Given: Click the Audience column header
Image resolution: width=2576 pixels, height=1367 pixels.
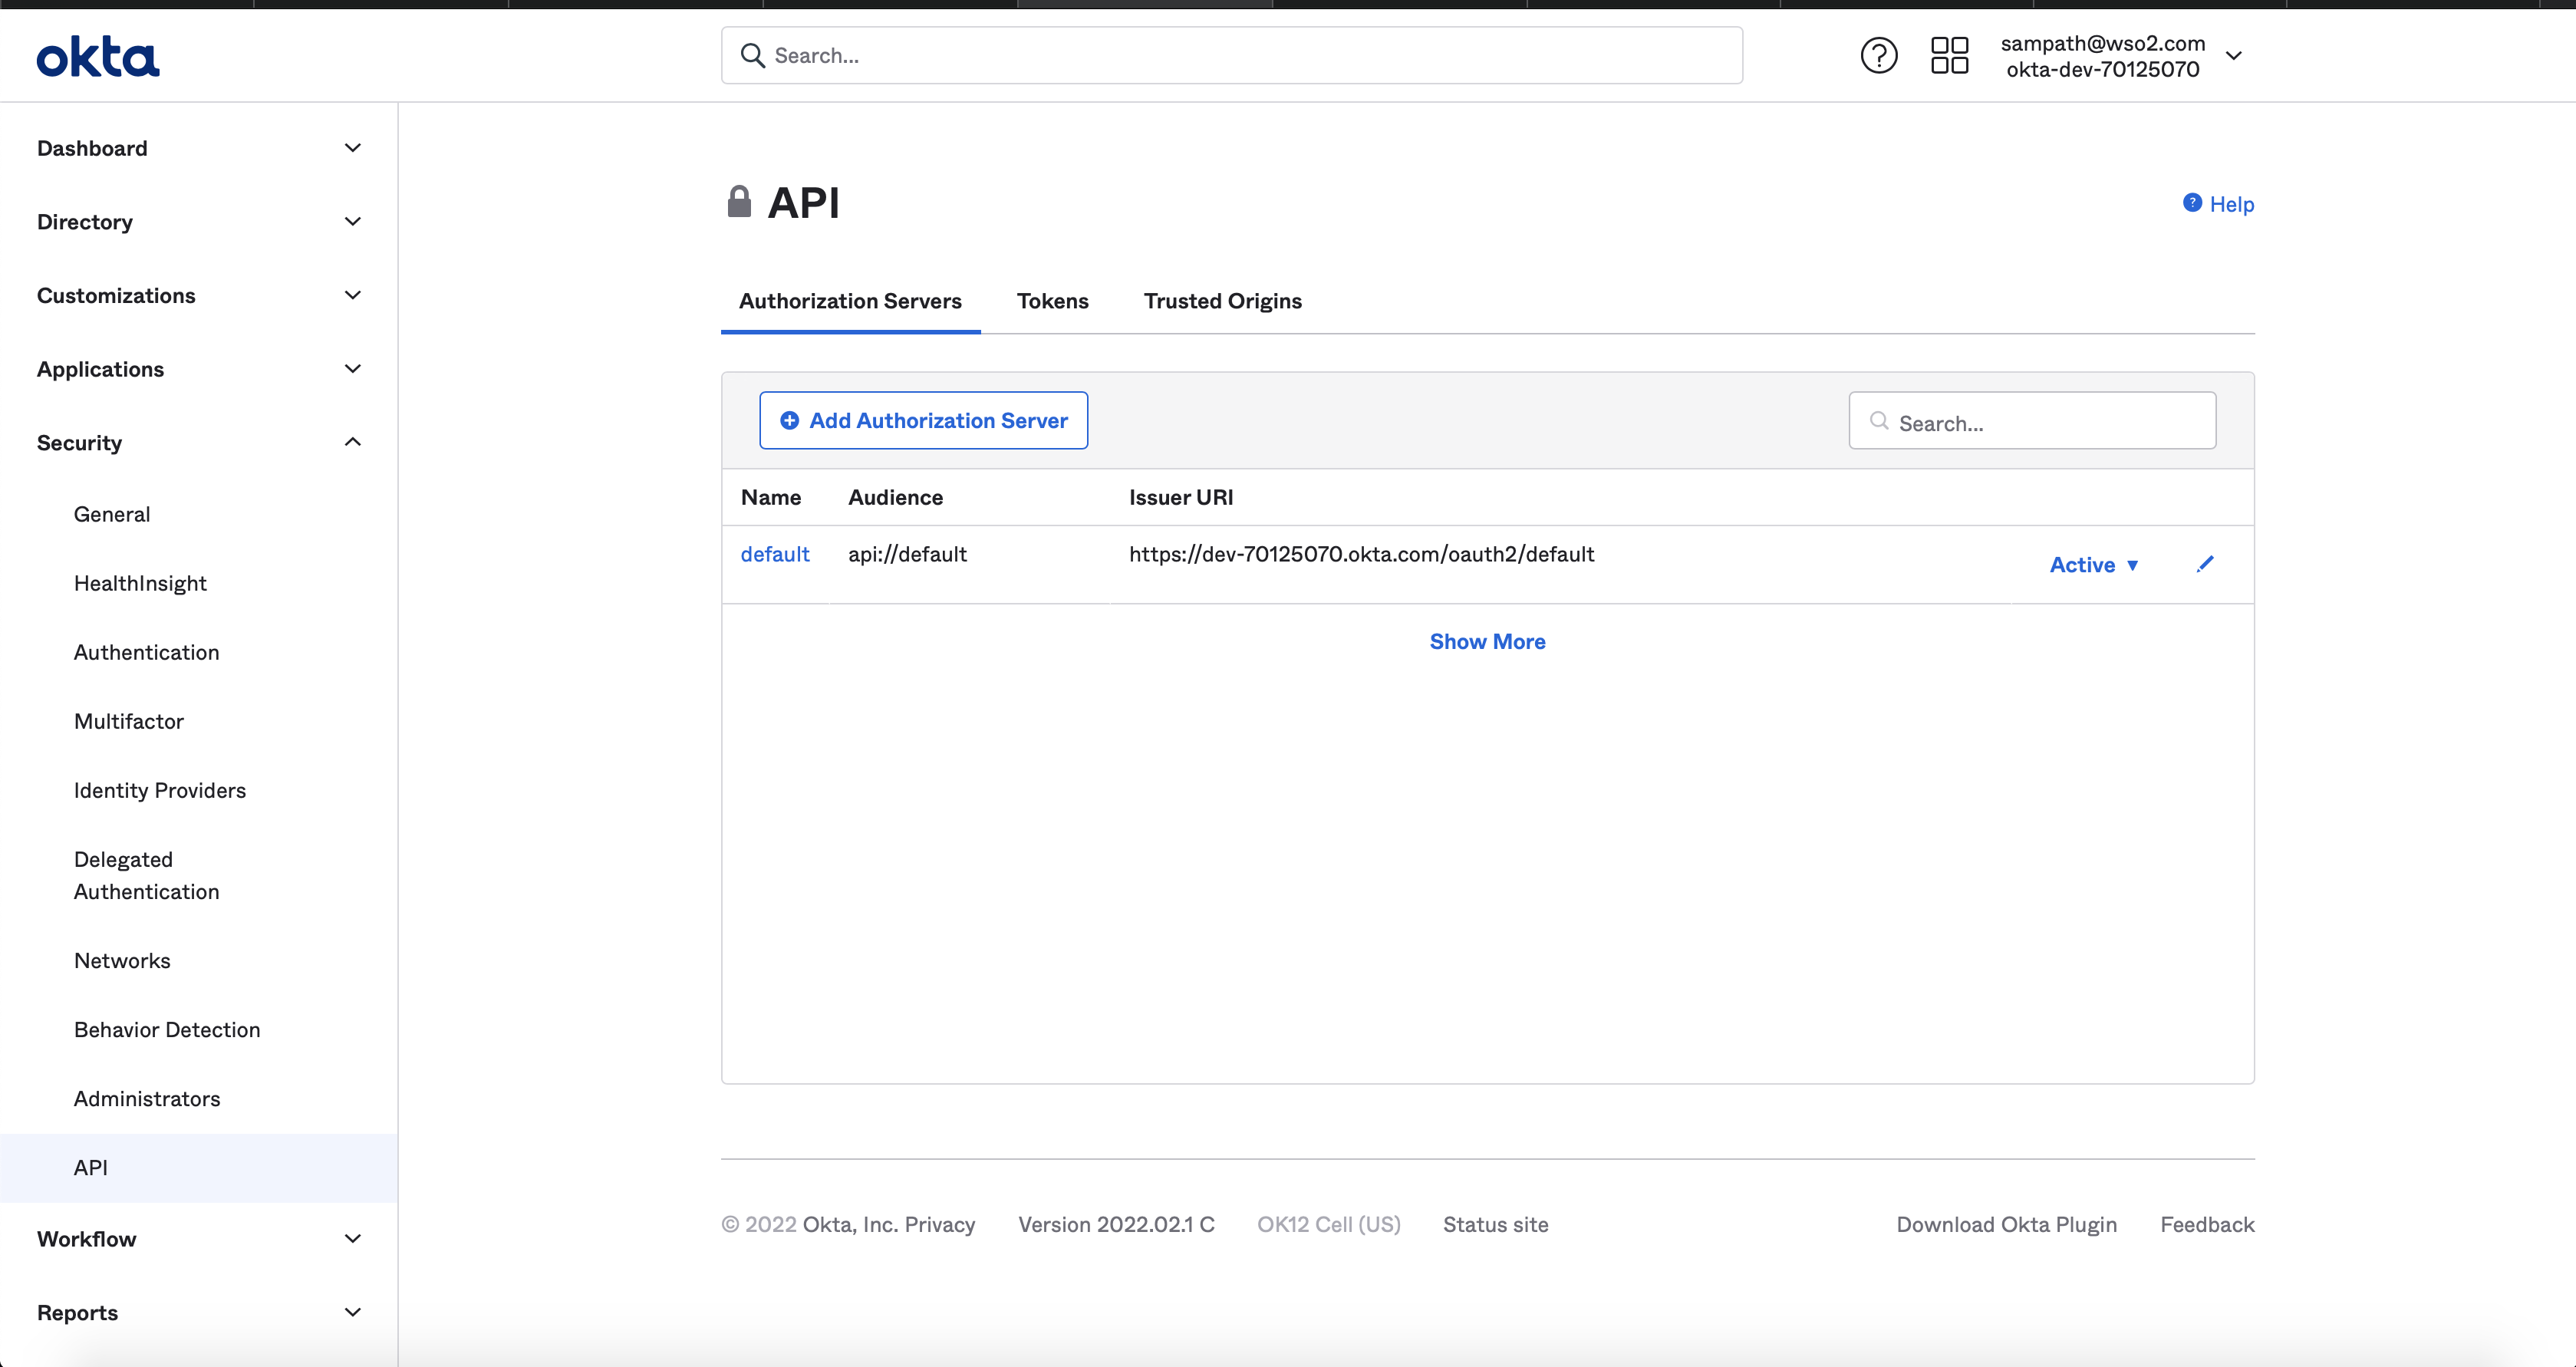Looking at the screenshot, I should [x=895, y=497].
